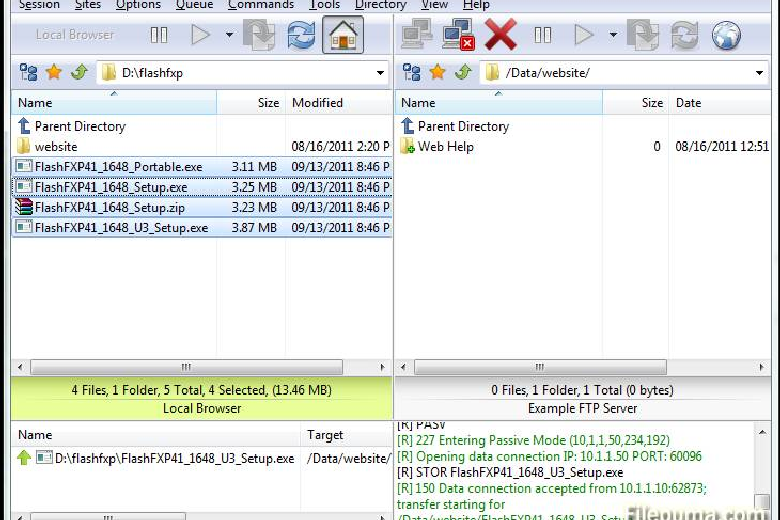Select queued FlashFXP41_1648_U3_Setup.exe upload item
The image size is (780, 520).
tap(202, 458)
